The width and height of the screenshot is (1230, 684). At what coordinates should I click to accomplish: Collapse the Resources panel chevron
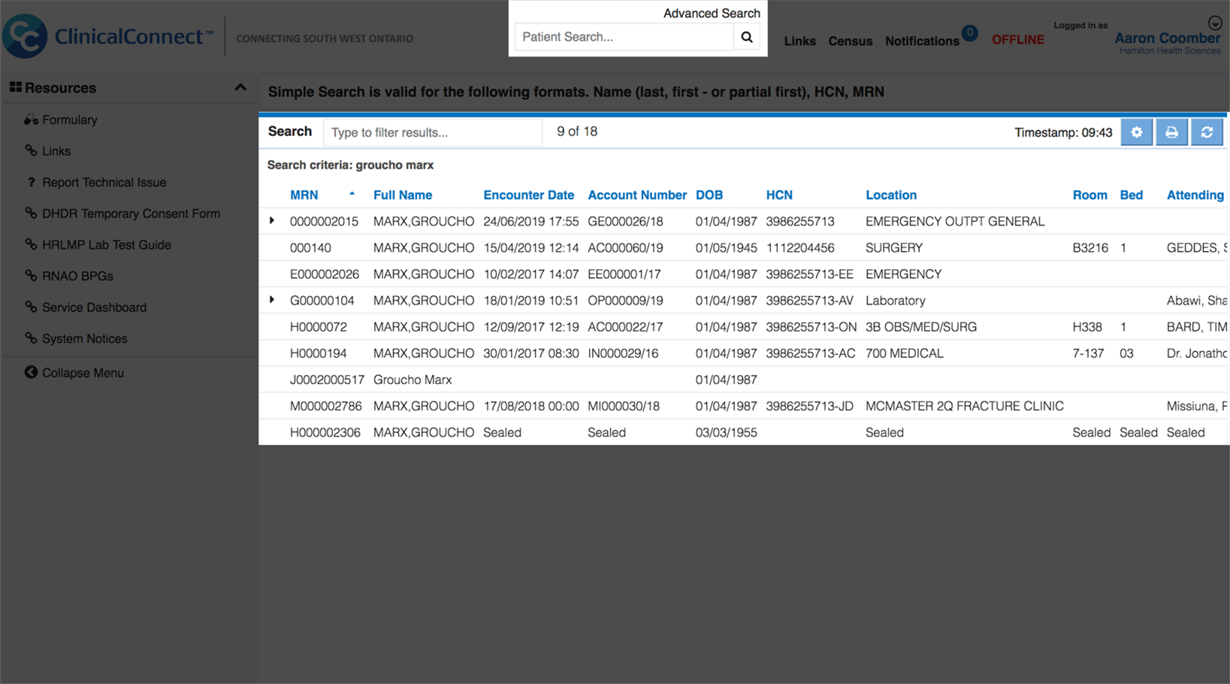click(x=240, y=88)
